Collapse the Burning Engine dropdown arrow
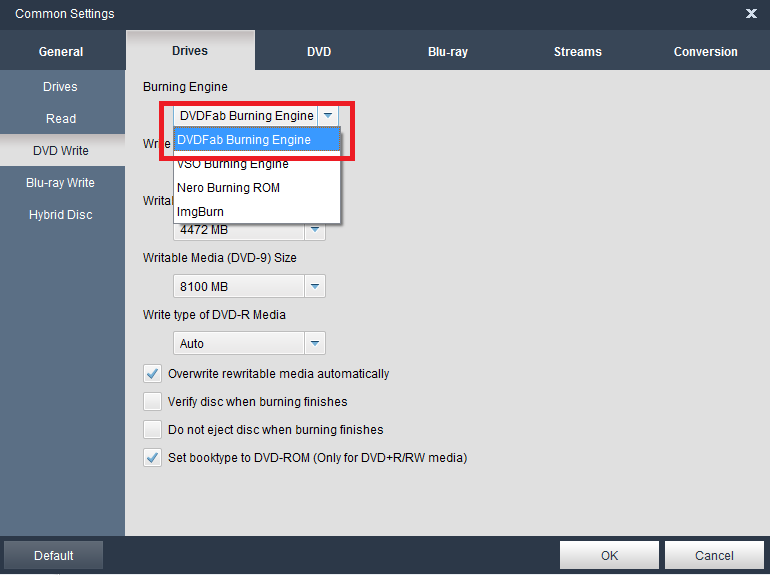The width and height of the screenshot is (772, 575). point(328,116)
